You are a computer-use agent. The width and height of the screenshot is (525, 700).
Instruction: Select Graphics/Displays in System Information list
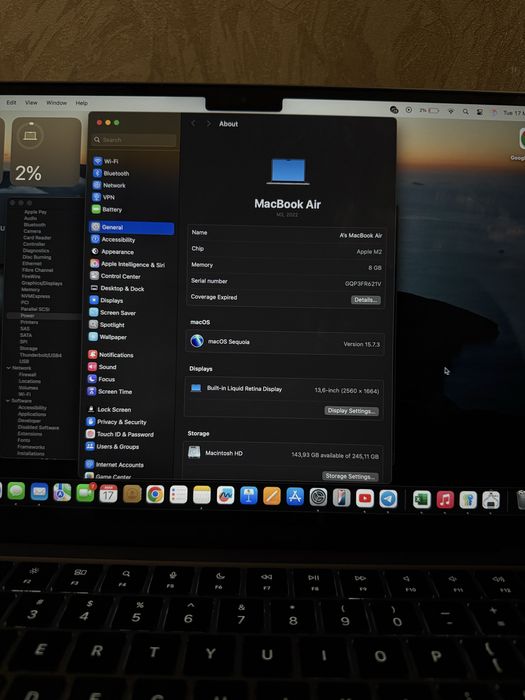(x=42, y=283)
